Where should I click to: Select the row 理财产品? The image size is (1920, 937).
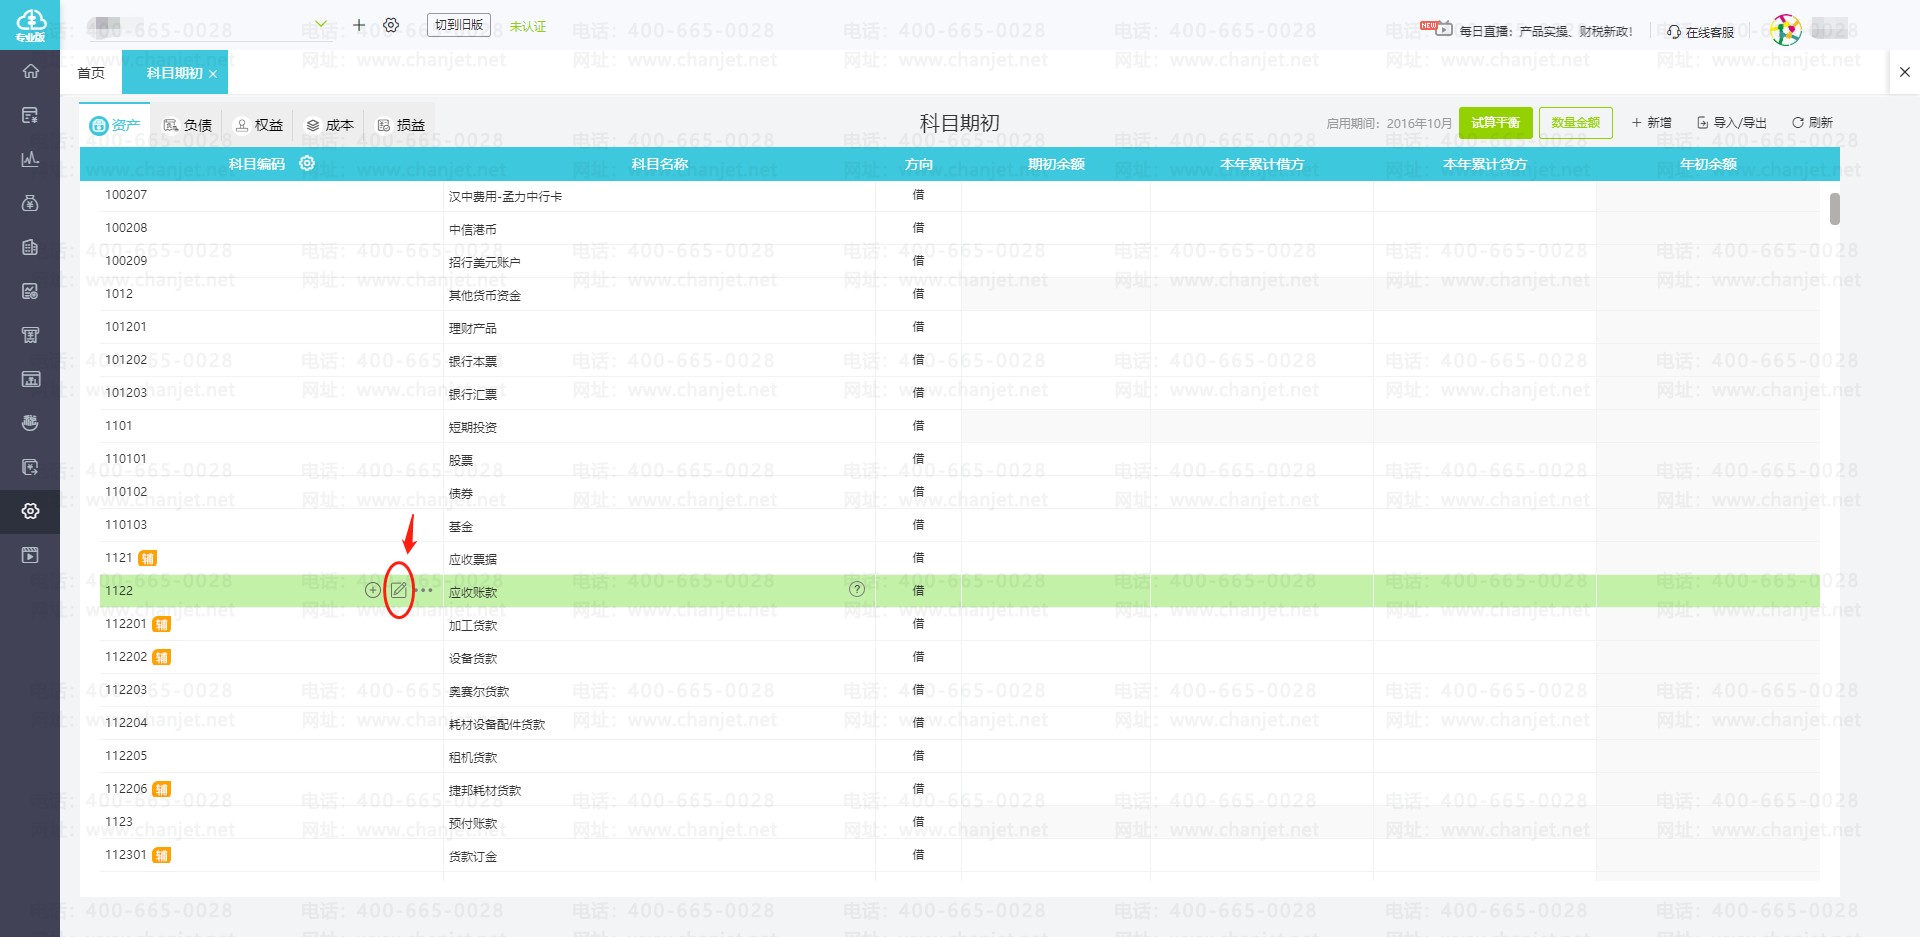[960, 327]
